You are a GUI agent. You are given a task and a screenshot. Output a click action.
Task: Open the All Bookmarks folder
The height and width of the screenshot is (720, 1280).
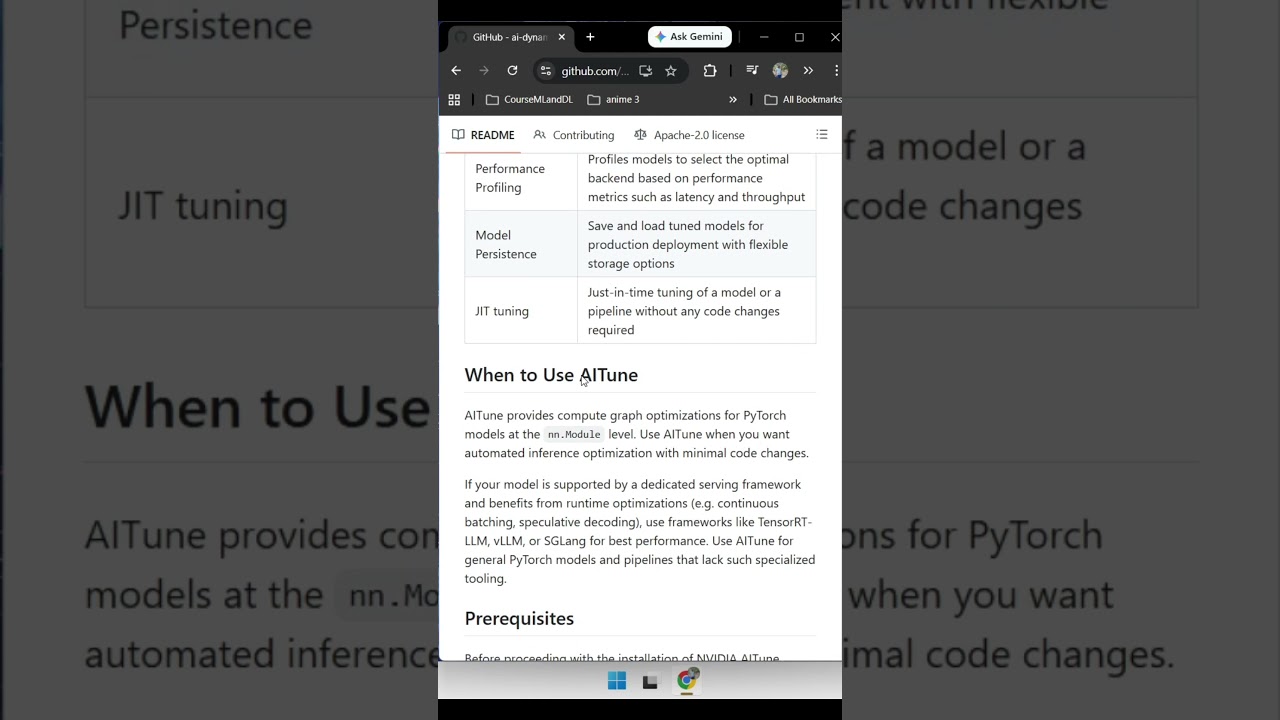[803, 99]
